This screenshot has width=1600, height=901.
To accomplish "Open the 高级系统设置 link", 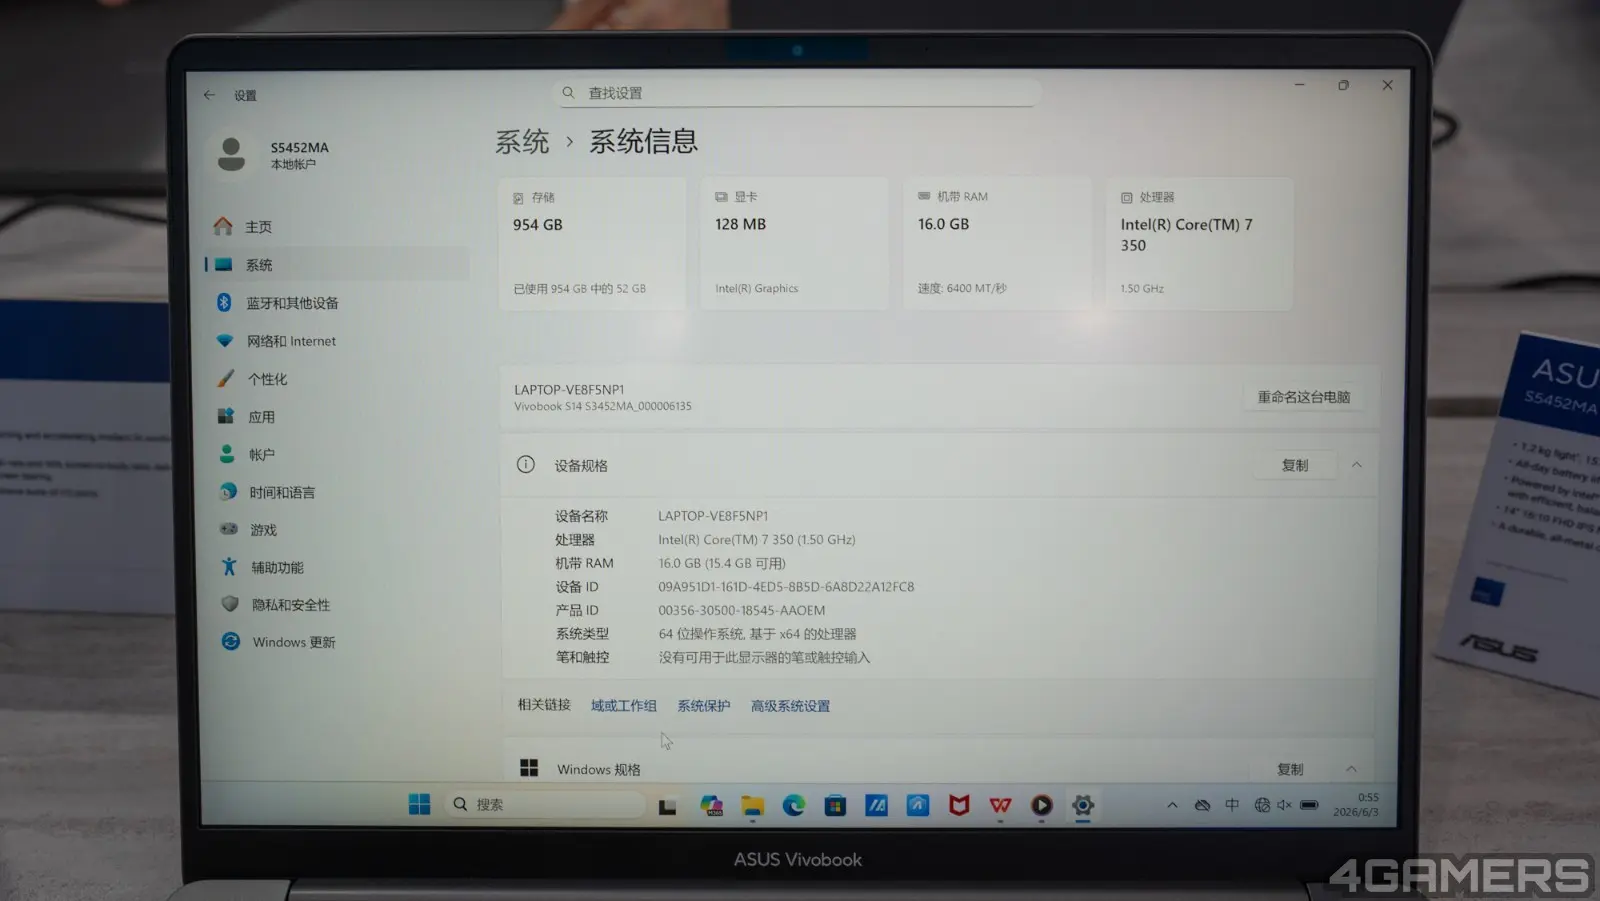I will [790, 706].
